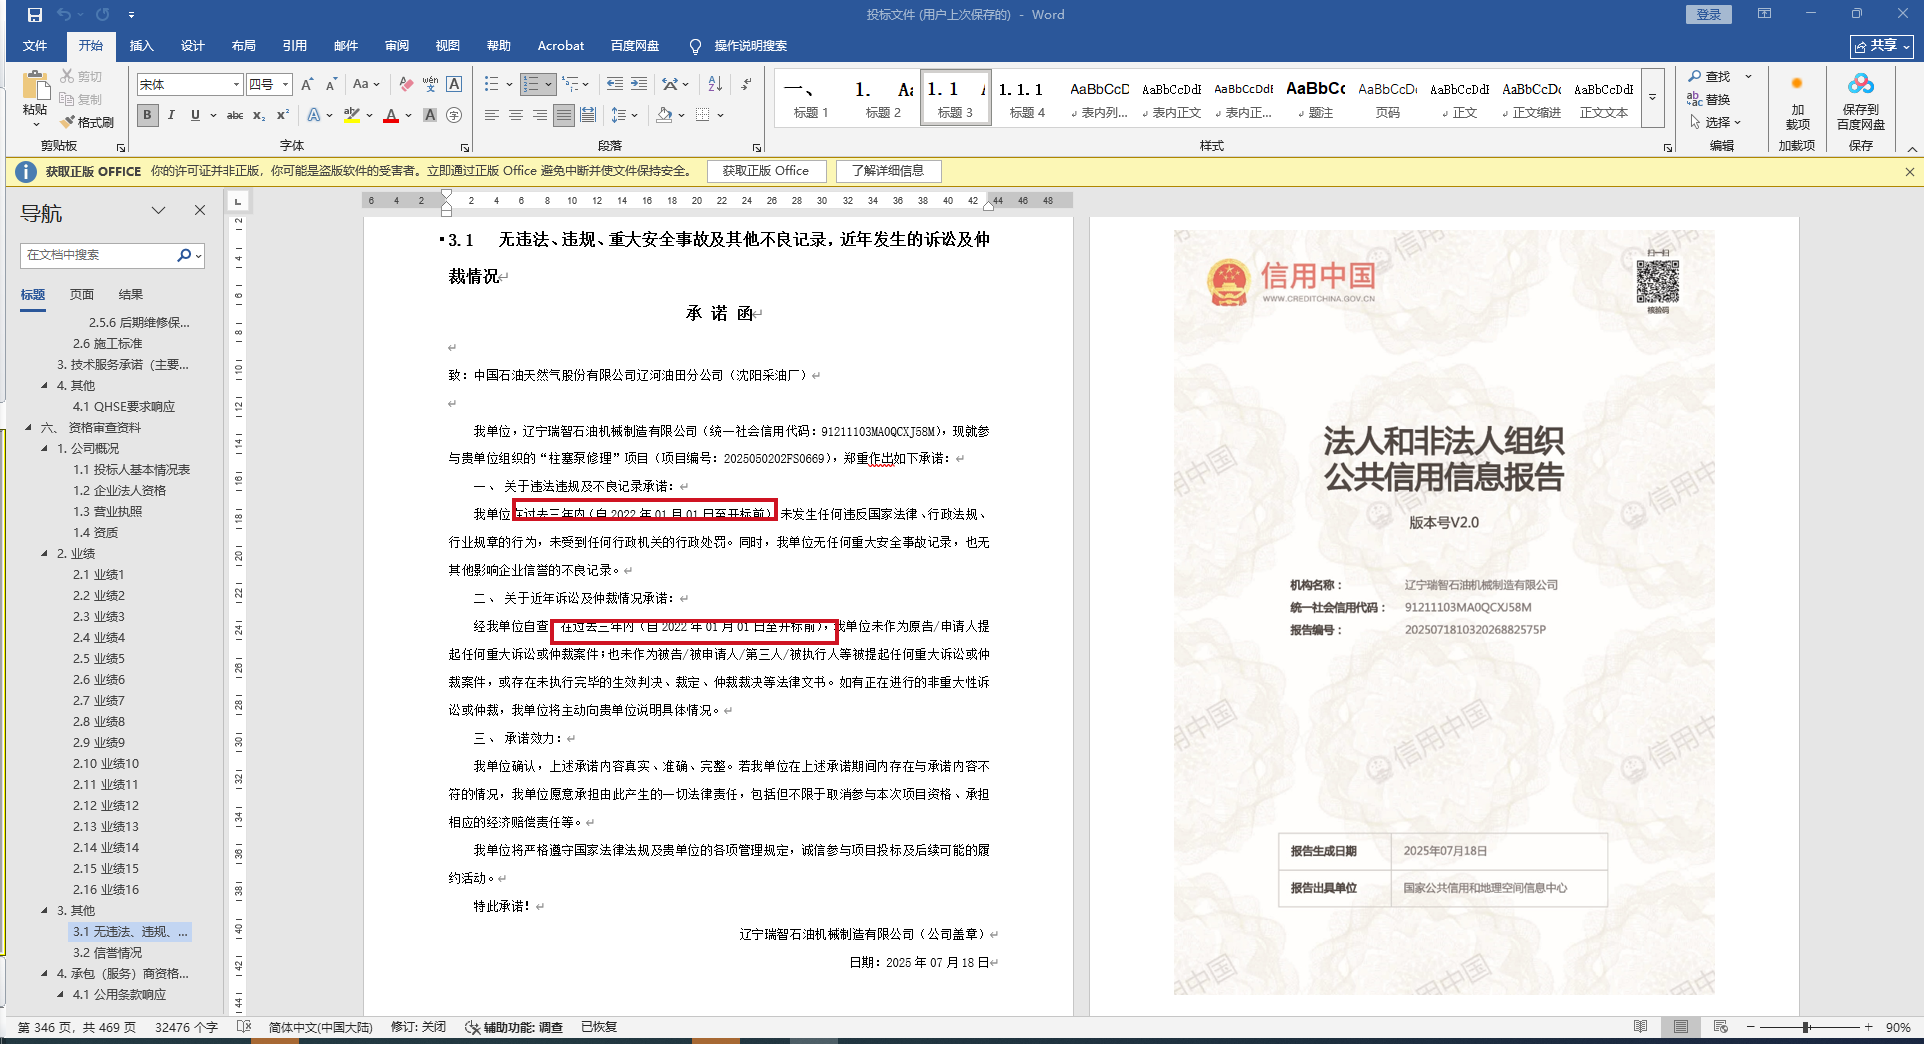1924x1044 pixels.
Task: Toggle the character border
Action: click(x=454, y=84)
